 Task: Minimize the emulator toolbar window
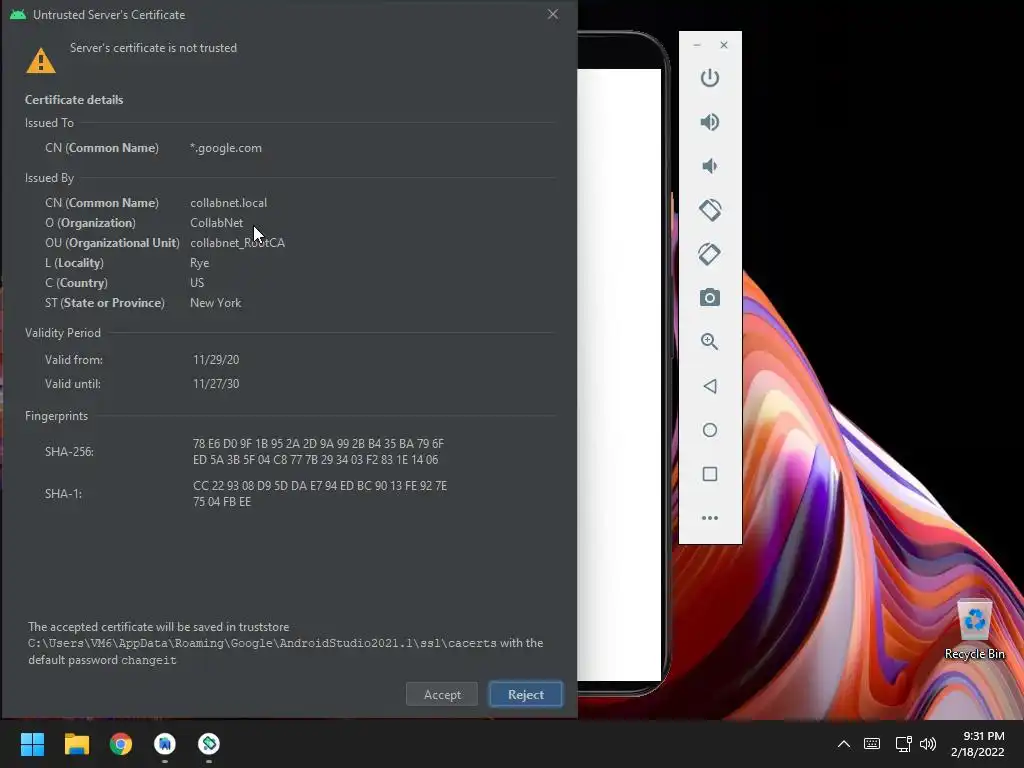coord(697,45)
